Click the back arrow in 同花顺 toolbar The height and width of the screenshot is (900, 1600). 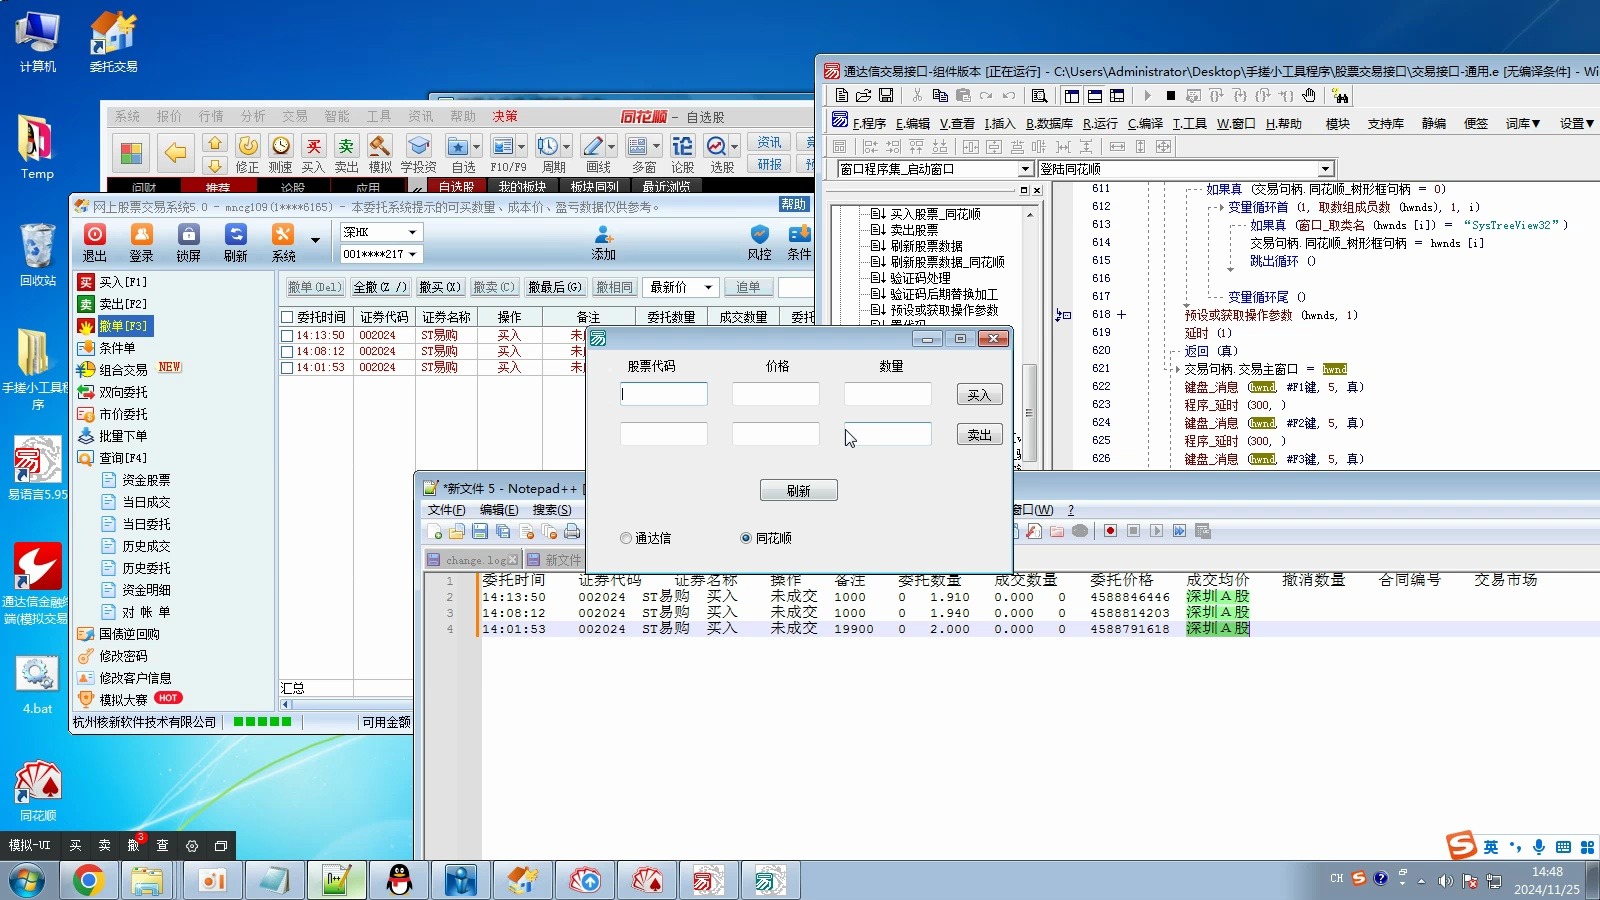point(175,153)
